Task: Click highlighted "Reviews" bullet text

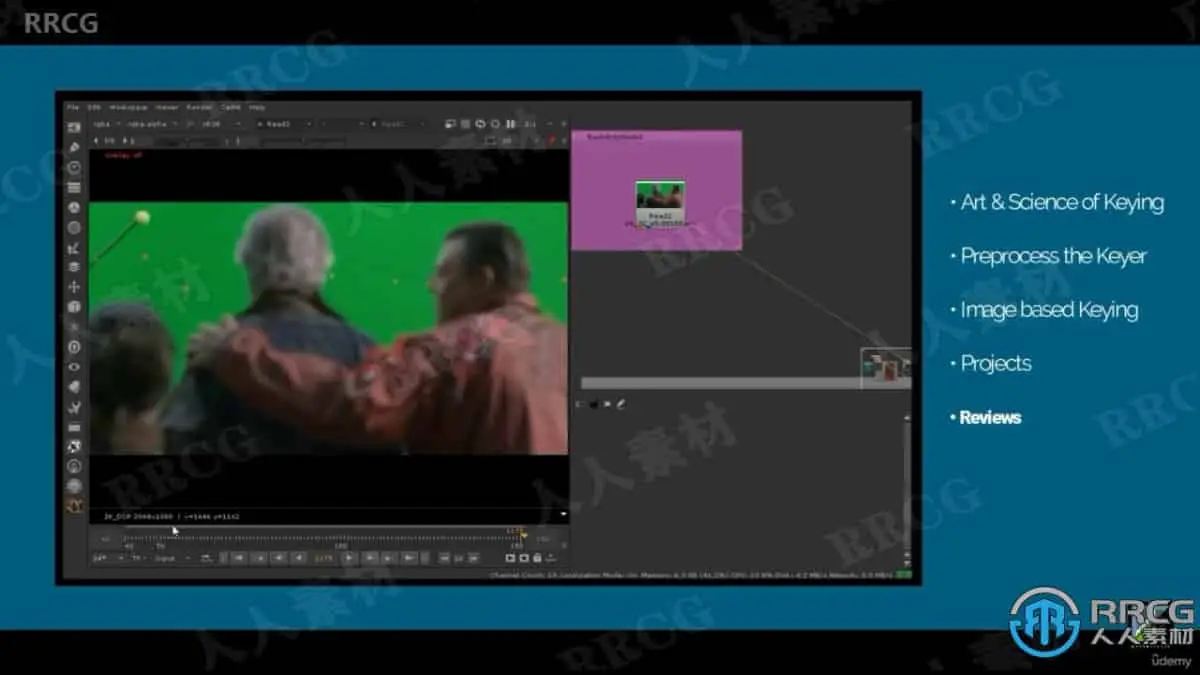Action: pos(990,417)
